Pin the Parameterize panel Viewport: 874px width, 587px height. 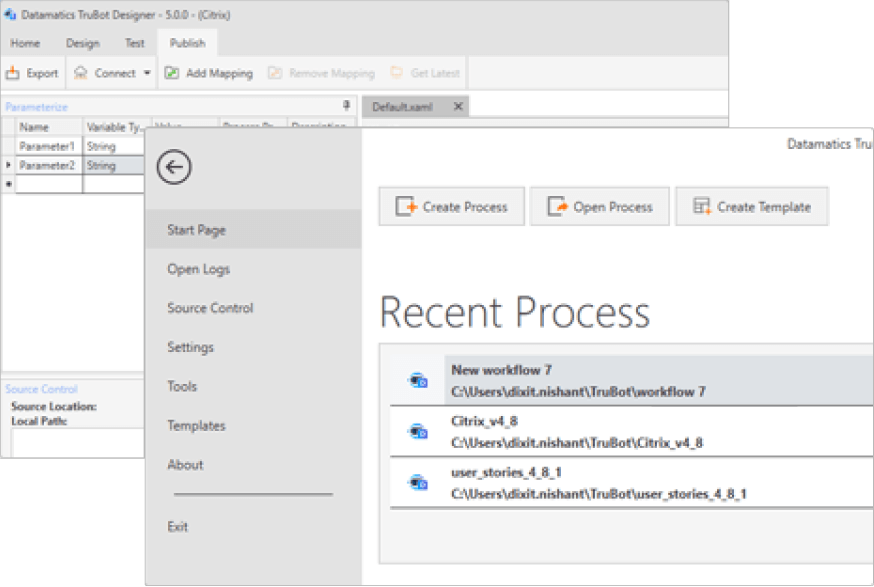coord(346,106)
